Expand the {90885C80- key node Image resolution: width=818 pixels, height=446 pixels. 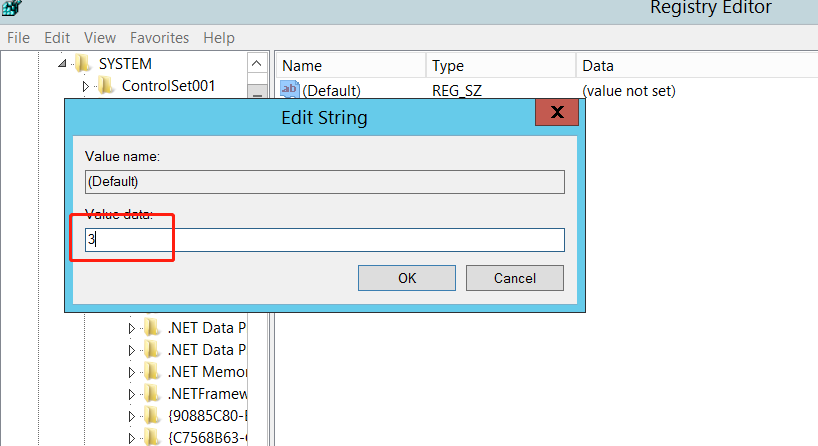(x=131, y=416)
